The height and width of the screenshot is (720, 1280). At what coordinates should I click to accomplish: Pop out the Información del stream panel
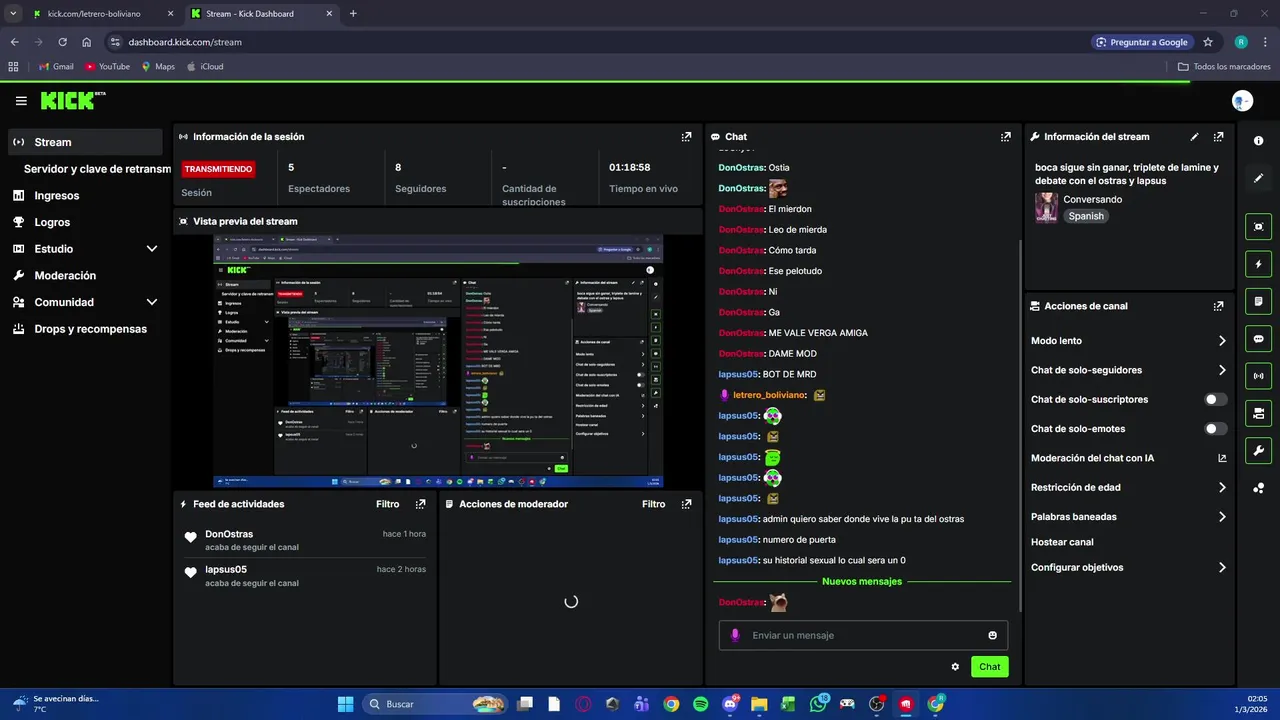pyautogui.click(x=1218, y=137)
